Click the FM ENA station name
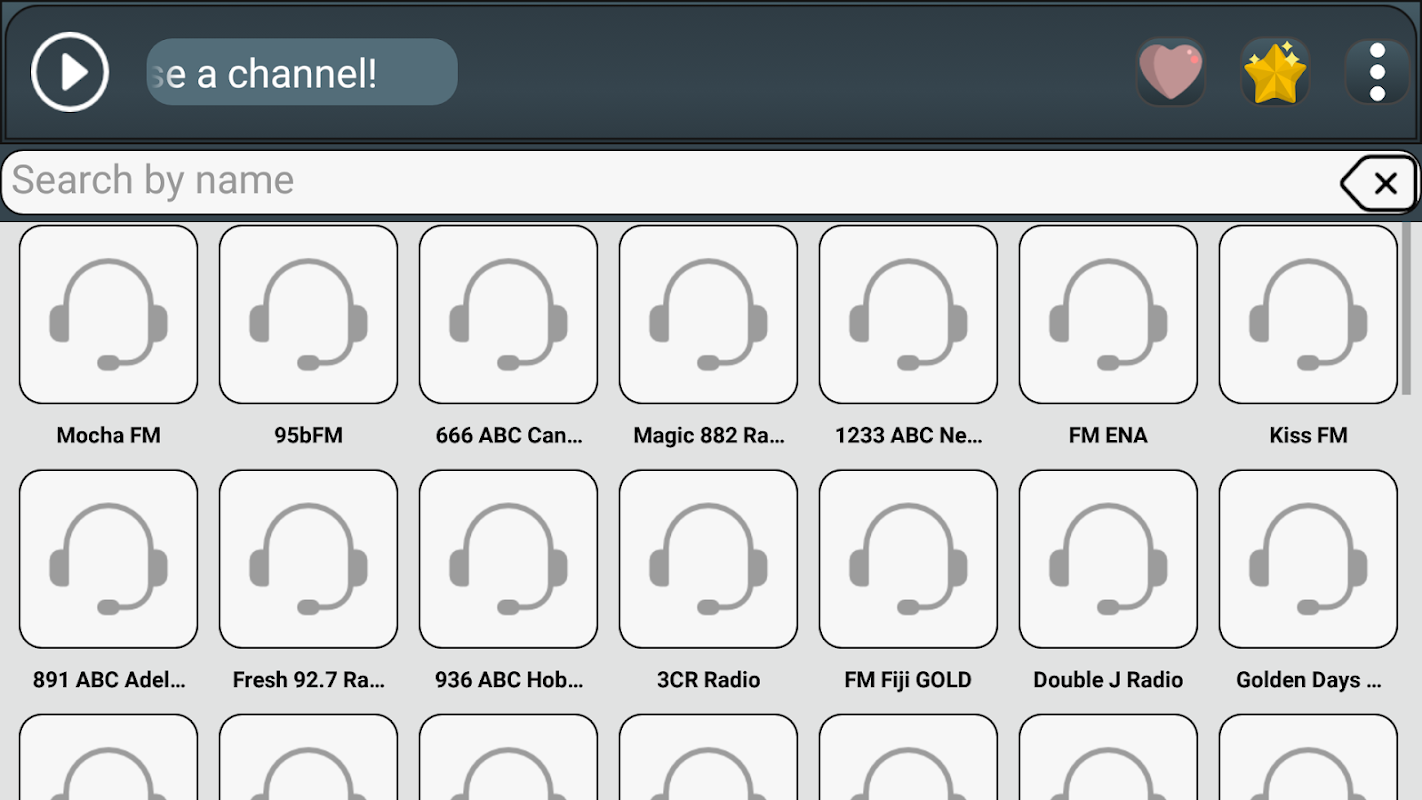This screenshot has width=1422, height=800. pos(1109,435)
